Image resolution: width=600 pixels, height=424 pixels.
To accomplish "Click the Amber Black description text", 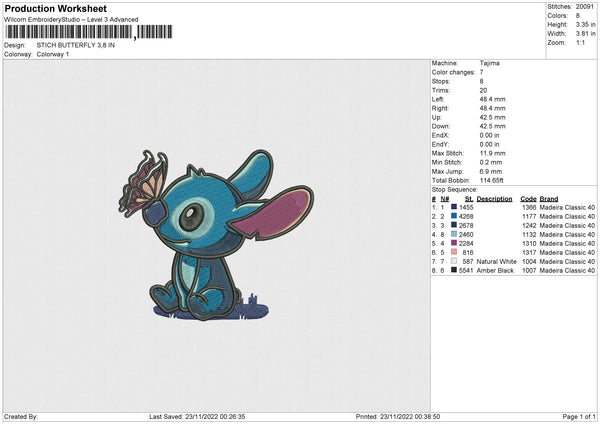I will pos(495,271).
